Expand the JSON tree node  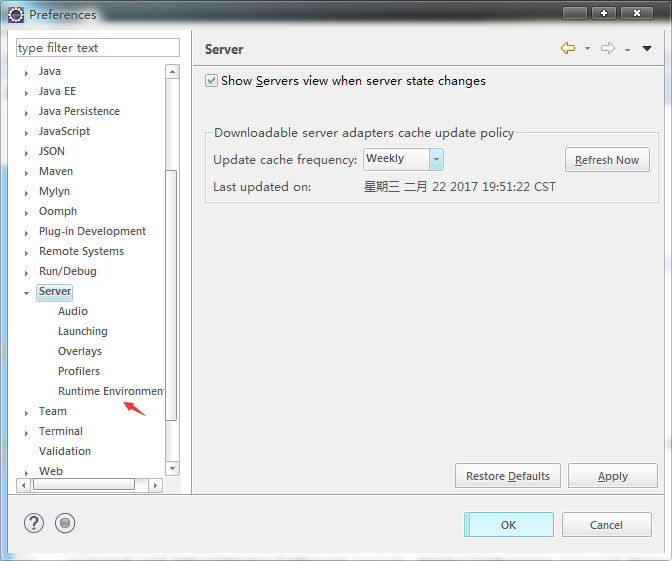[x=27, y=153]
